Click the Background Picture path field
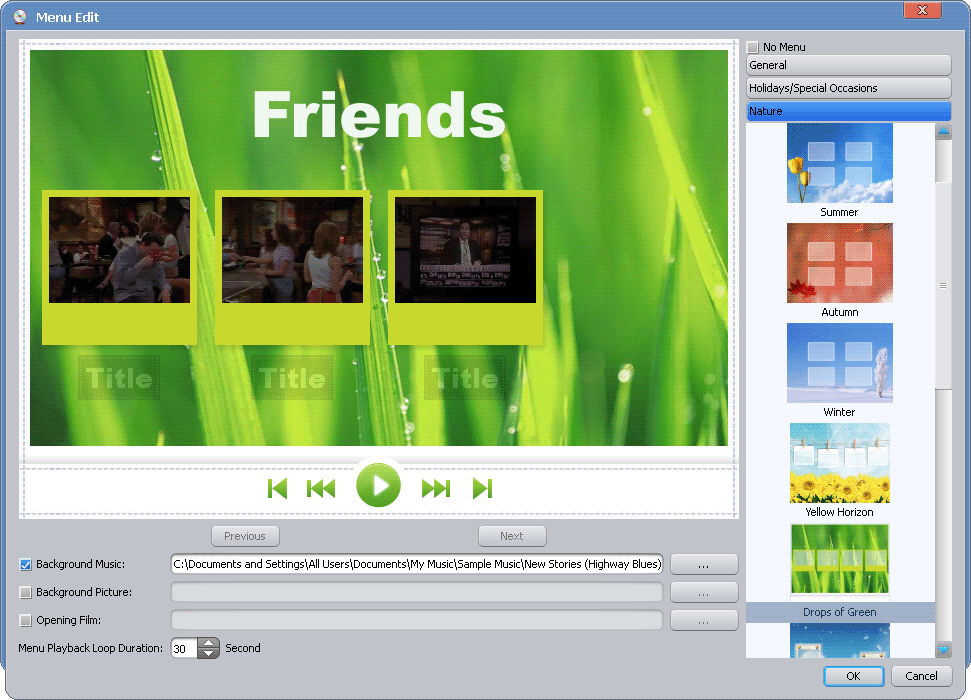Viewport: 971px width, 700px height. 417,592
